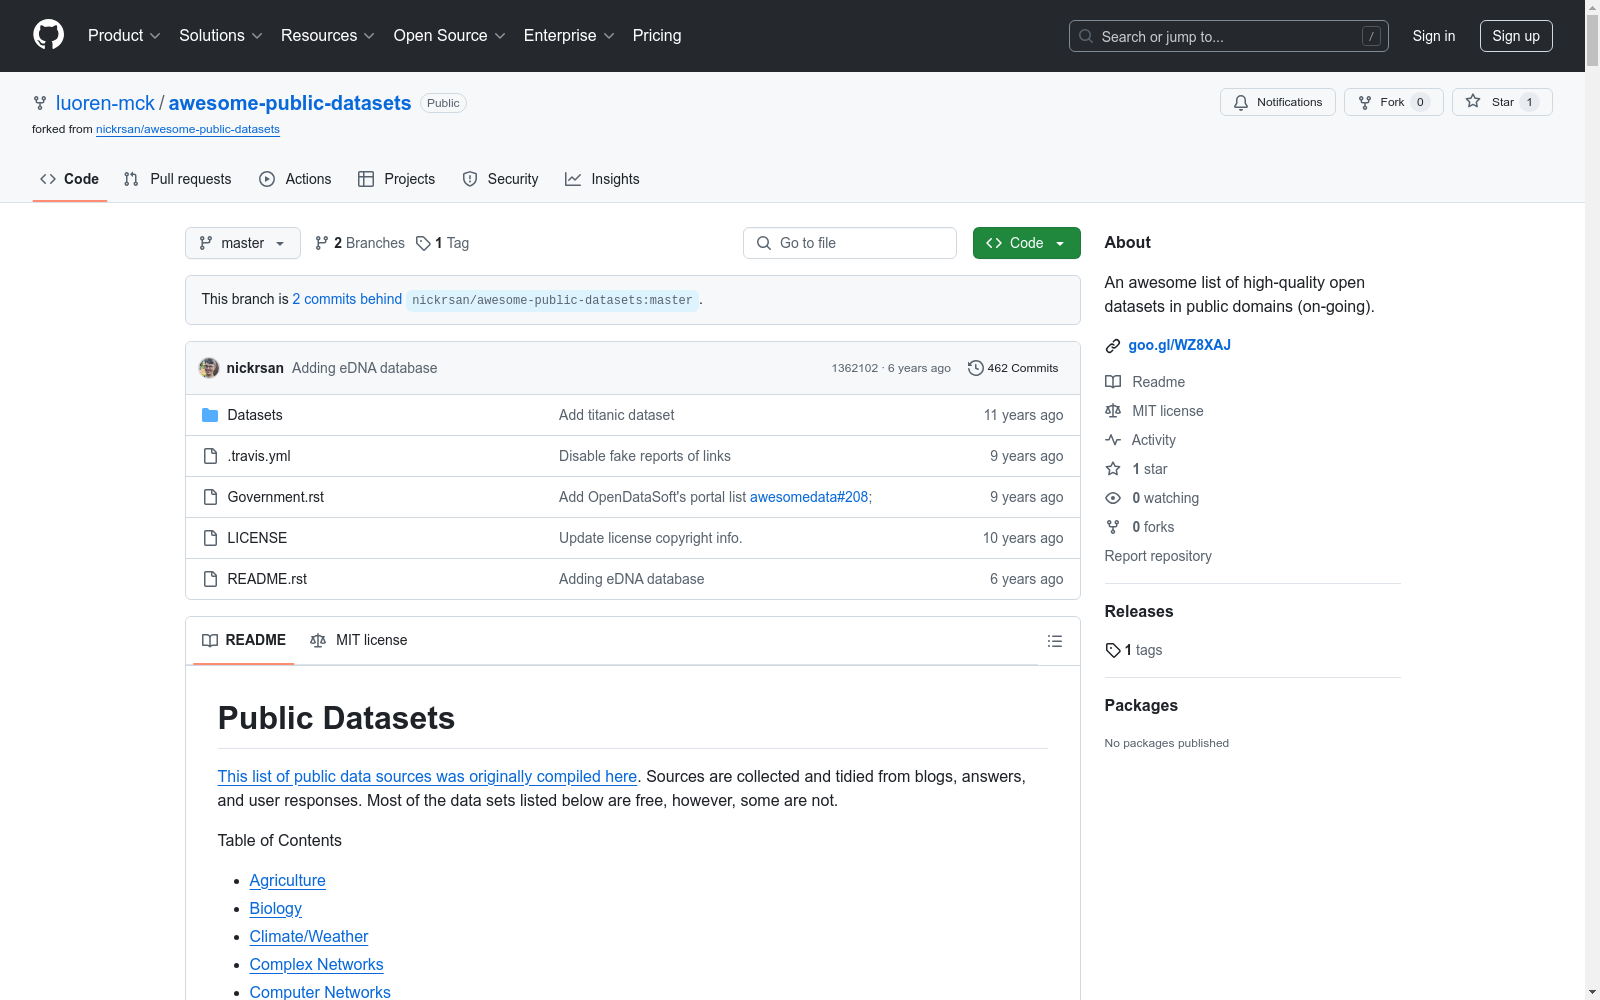
Task: Expand the Open Source menu
Action: tap(450, 36)
